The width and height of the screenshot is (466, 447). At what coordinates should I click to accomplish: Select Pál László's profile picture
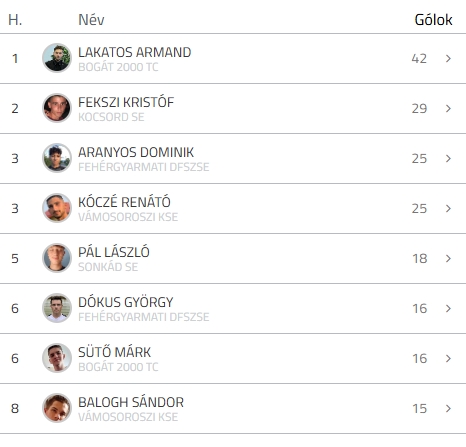click(57, 258)
